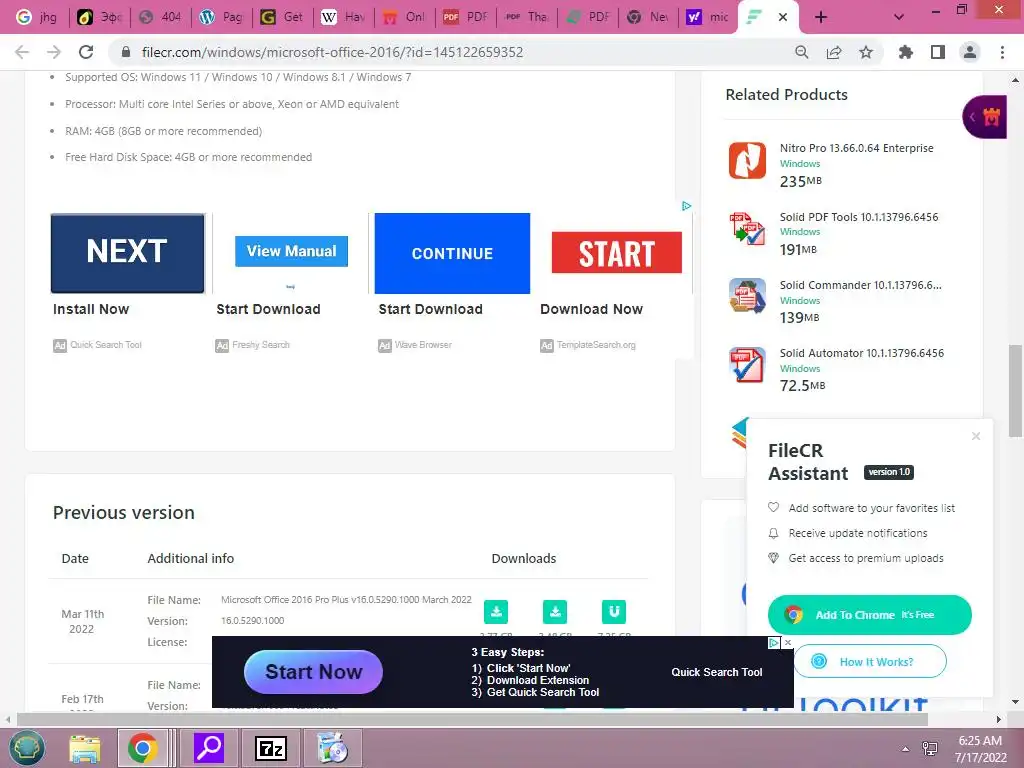
Task: Open File Explorer from taskbar
Action: pyautogui.click(x=86, y=748)
